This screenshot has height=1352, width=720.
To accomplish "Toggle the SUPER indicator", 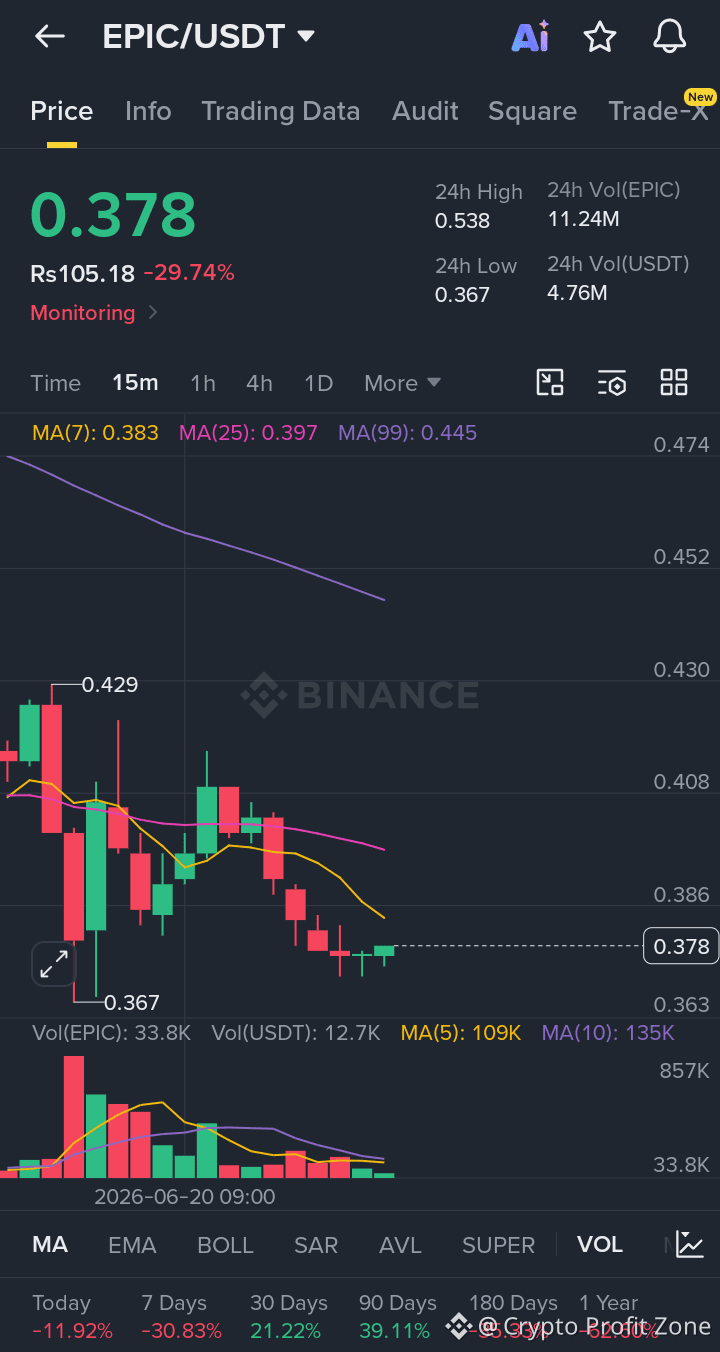I will [x=498, y=1245].
